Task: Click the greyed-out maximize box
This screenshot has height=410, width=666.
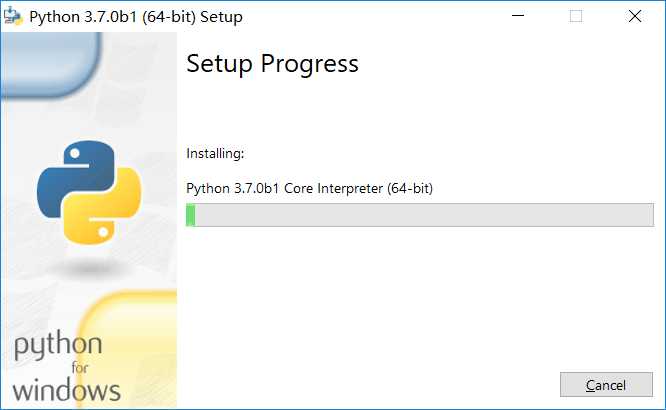Action: click(576, 16)
